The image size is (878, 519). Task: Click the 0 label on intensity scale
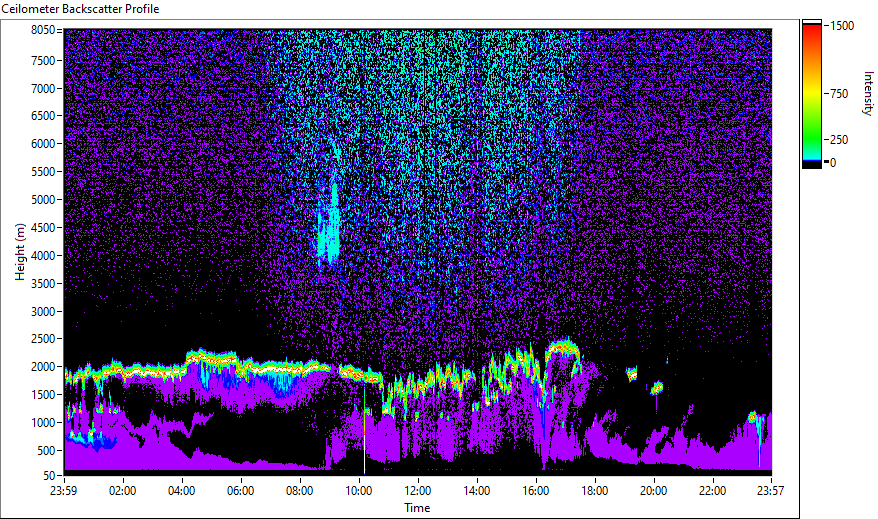tap(833, 163)
